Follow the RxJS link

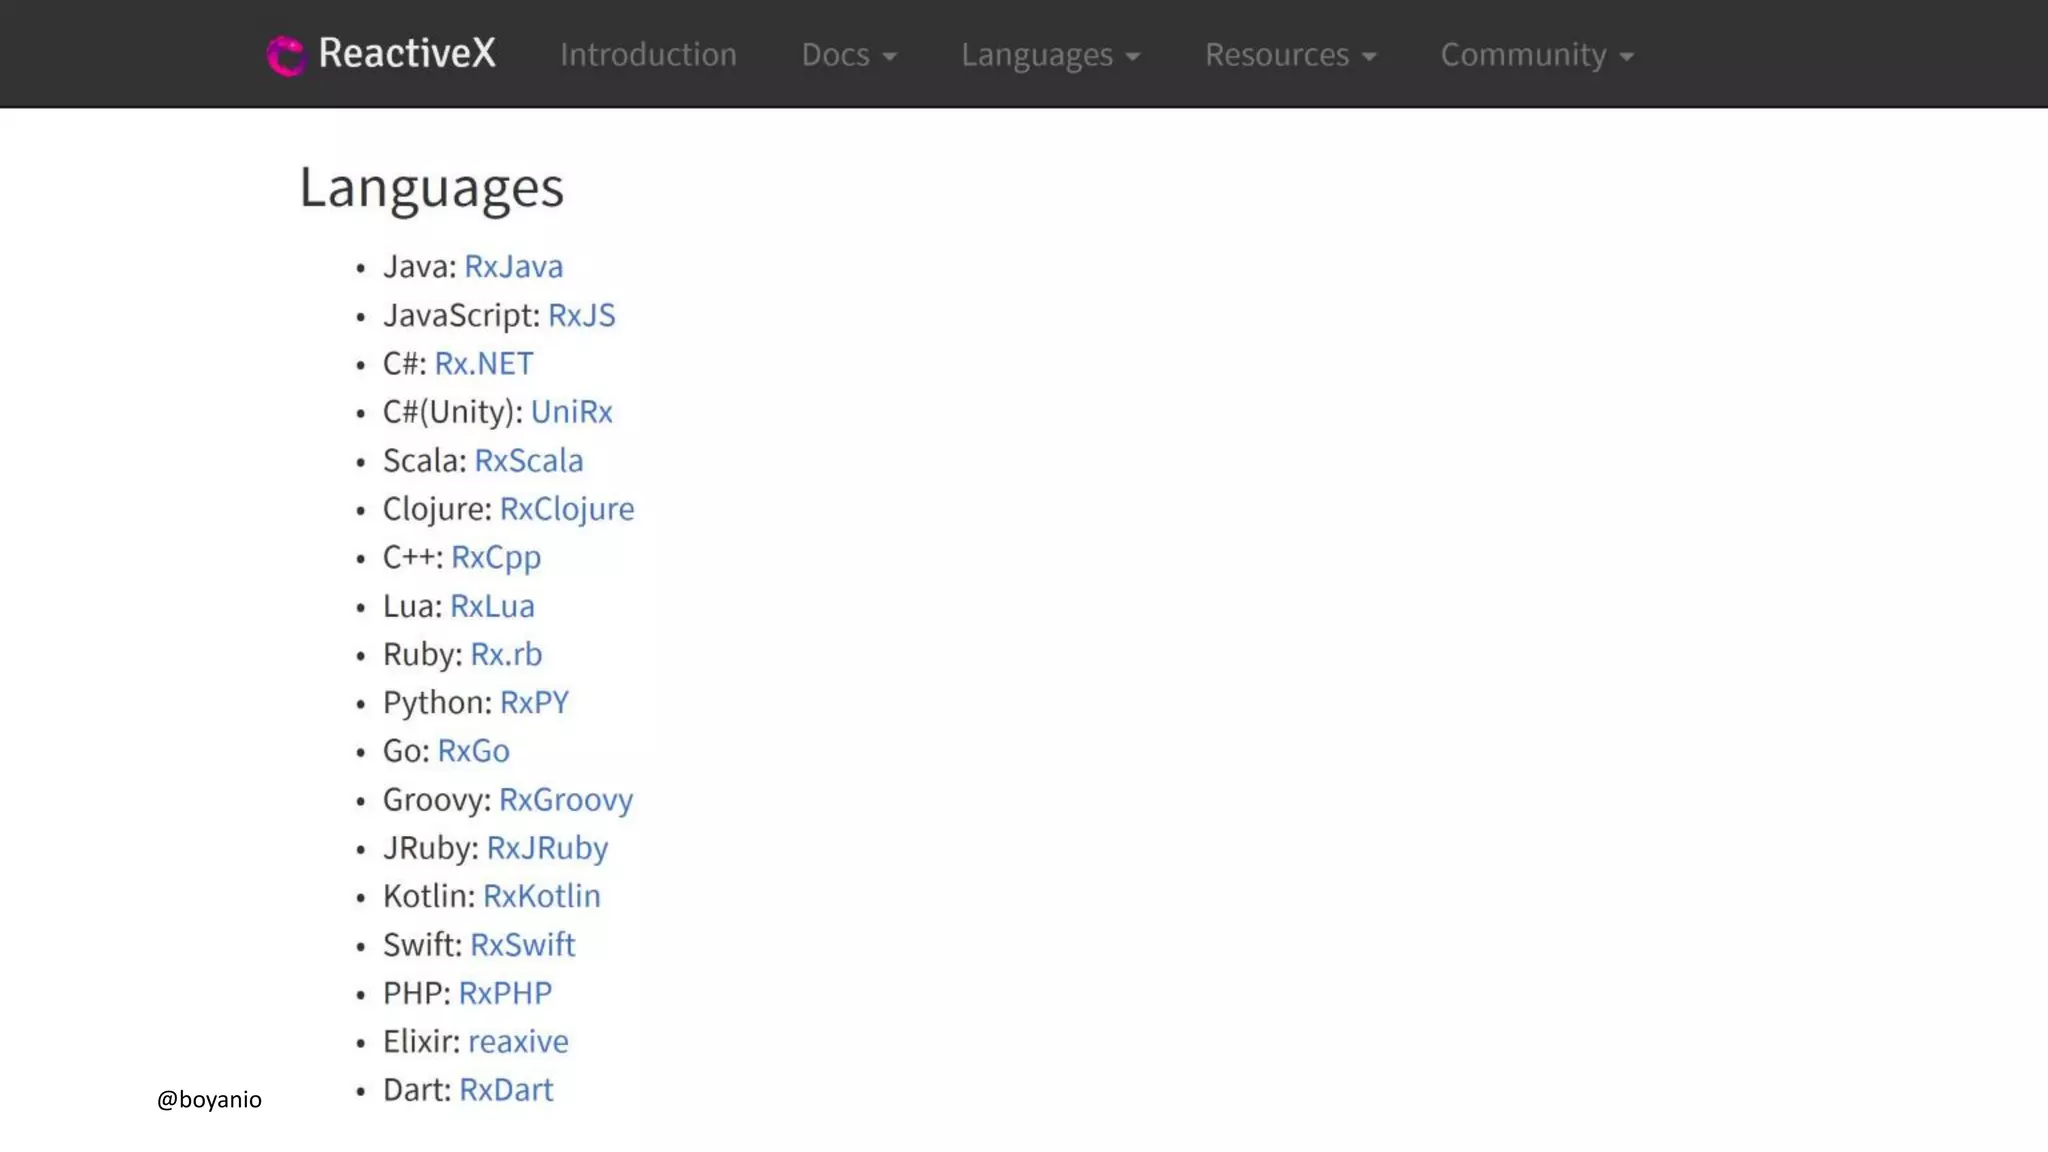(581, 315)
